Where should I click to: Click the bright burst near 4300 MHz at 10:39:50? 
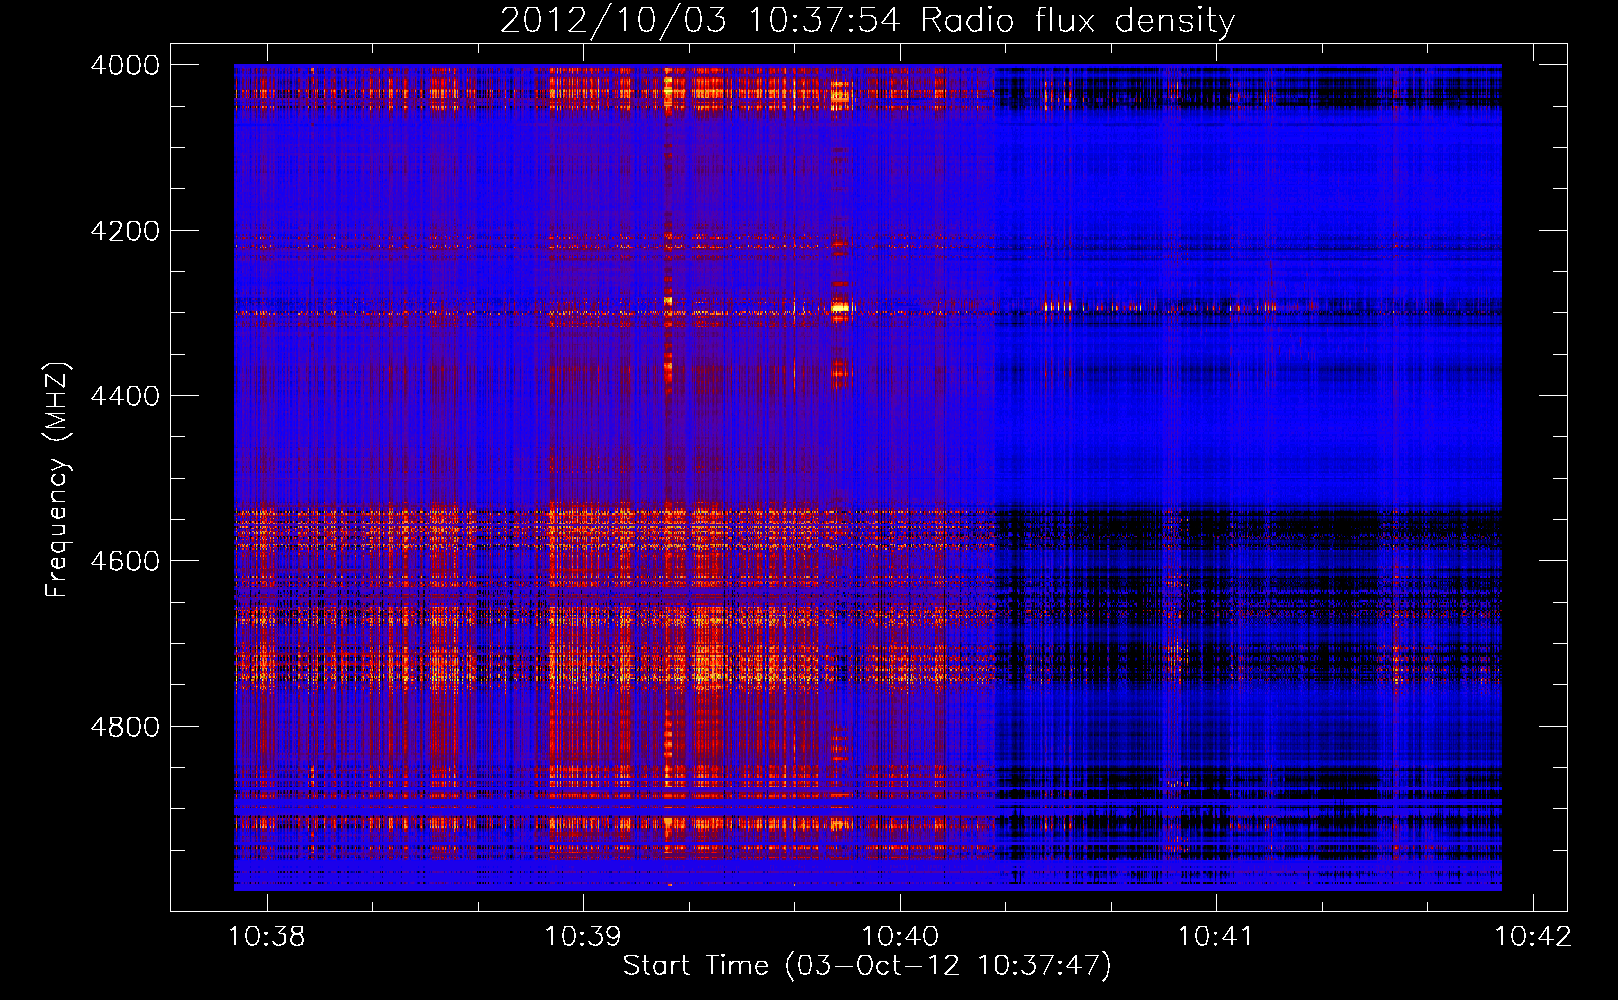840,308
